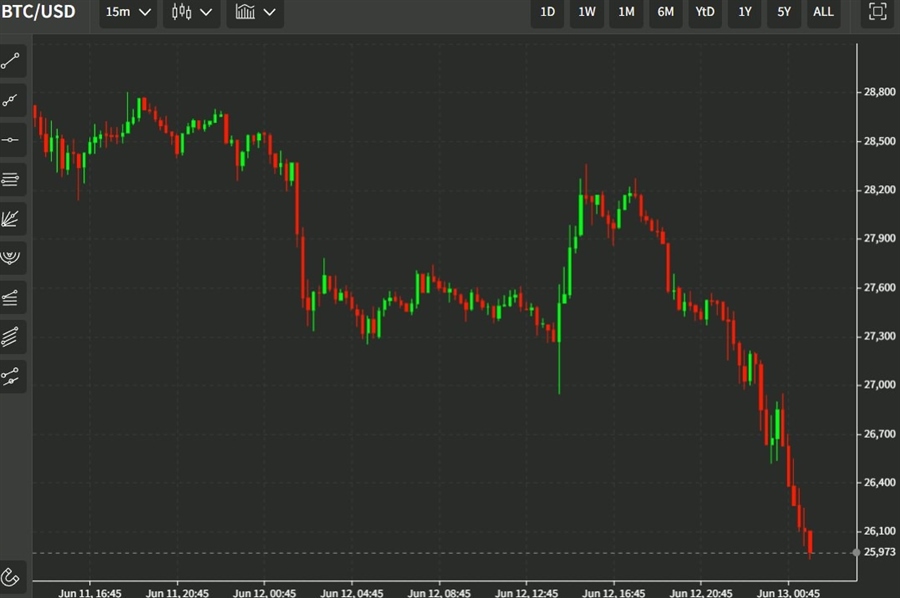This screenshot has height=598, width=900.
Task: Select the Fibonacci arcs tool
Action: coord(12,258)
